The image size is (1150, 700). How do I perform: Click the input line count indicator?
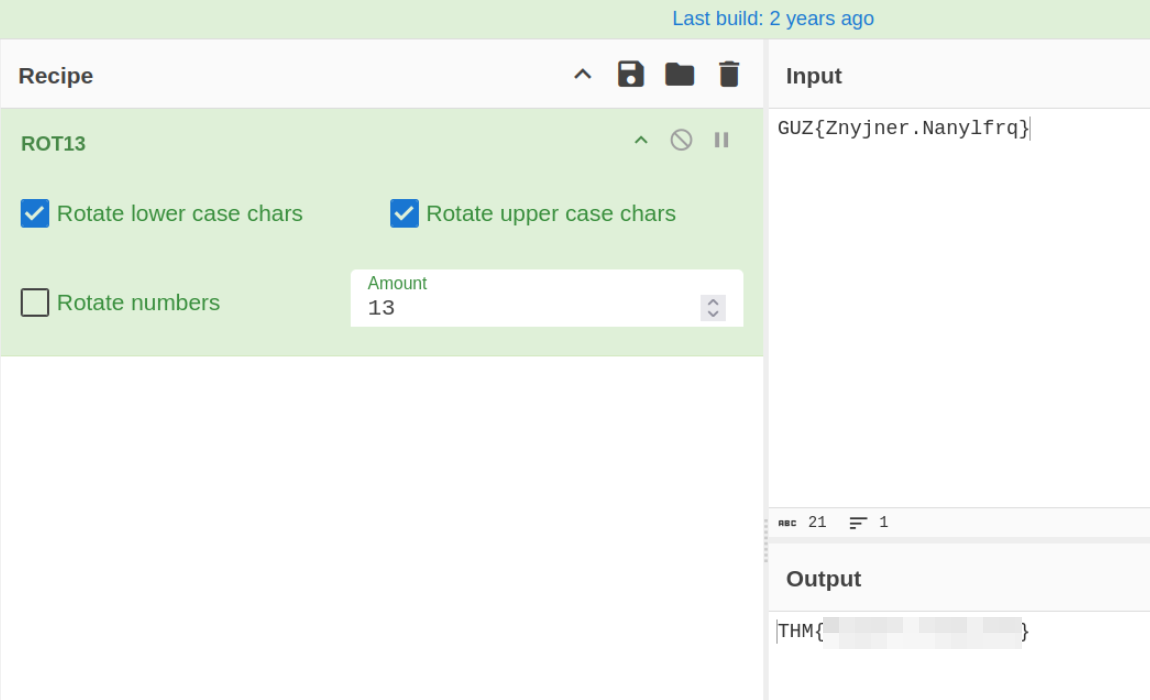(x=869, y=522)
